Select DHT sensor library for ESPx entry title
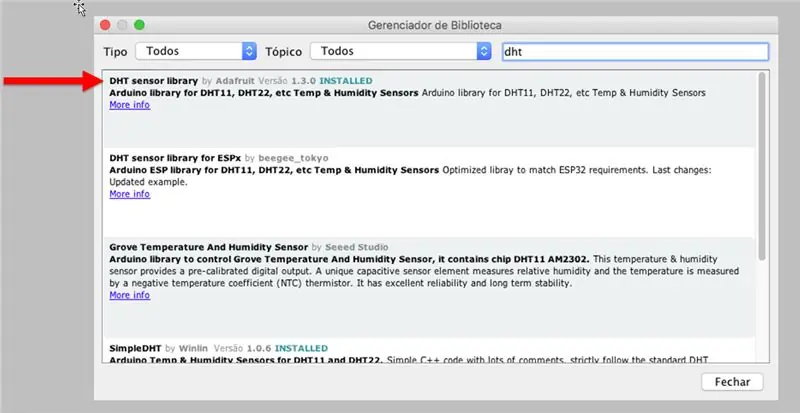The image size is (800, 413). click(175, 158)
